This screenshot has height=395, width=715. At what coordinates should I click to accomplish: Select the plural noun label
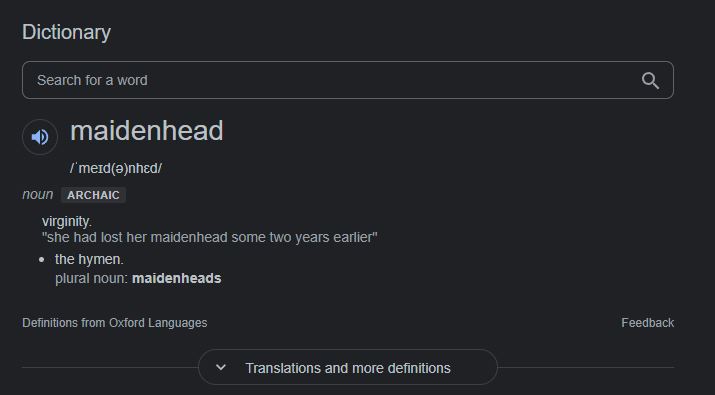(x=92, y=278)
